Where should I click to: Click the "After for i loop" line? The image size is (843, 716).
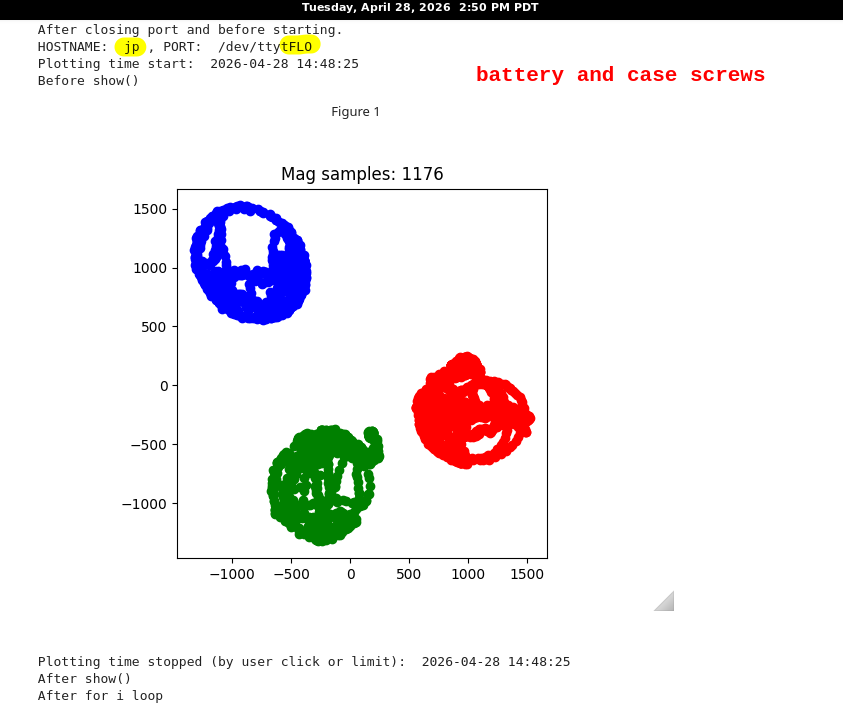(100, 696)
